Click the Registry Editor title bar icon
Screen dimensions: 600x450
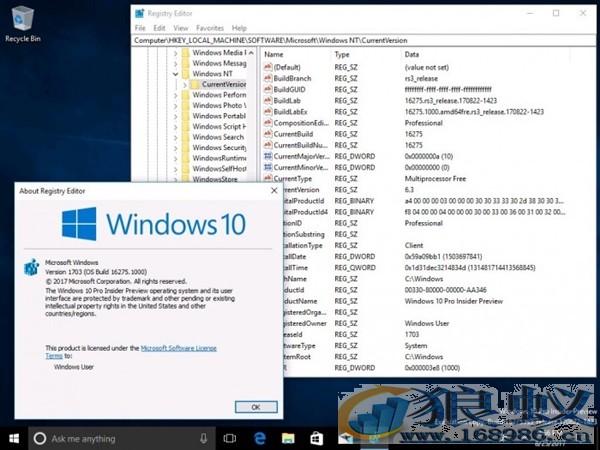pos(140,13)
